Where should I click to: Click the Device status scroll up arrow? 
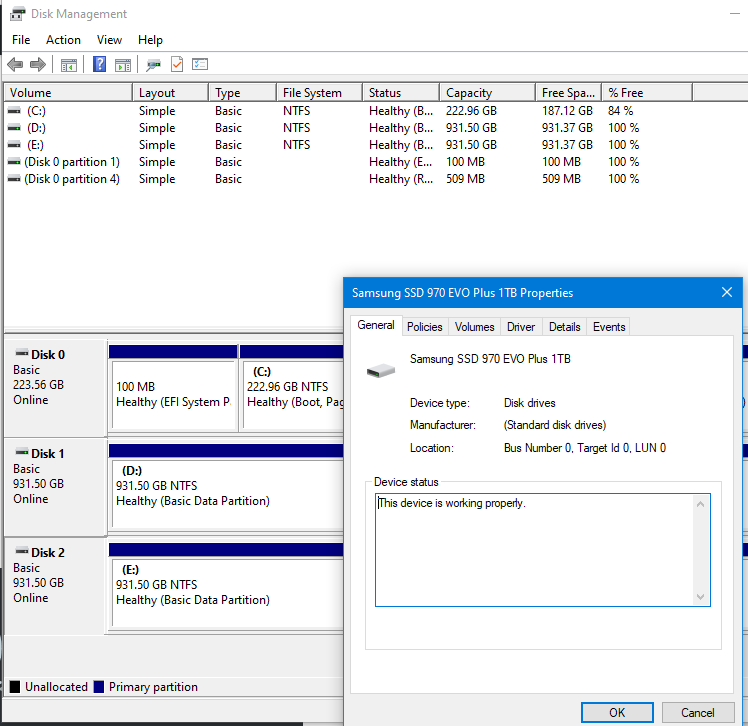tap(700, 504)
